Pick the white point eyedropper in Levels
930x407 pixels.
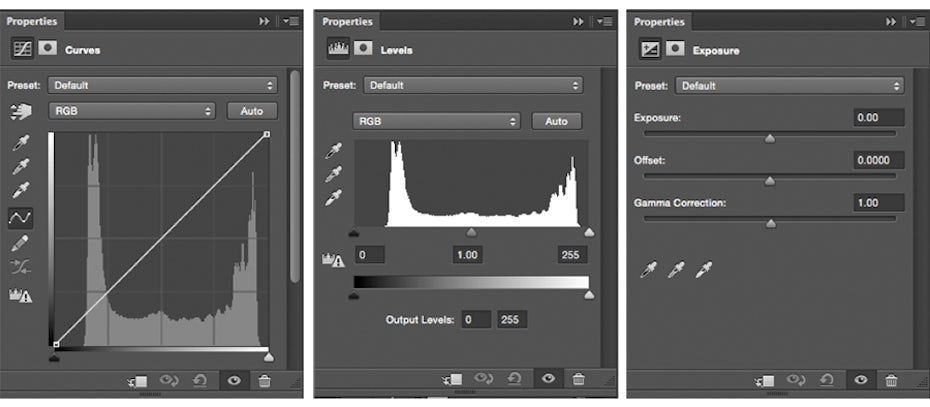(333, 198)
